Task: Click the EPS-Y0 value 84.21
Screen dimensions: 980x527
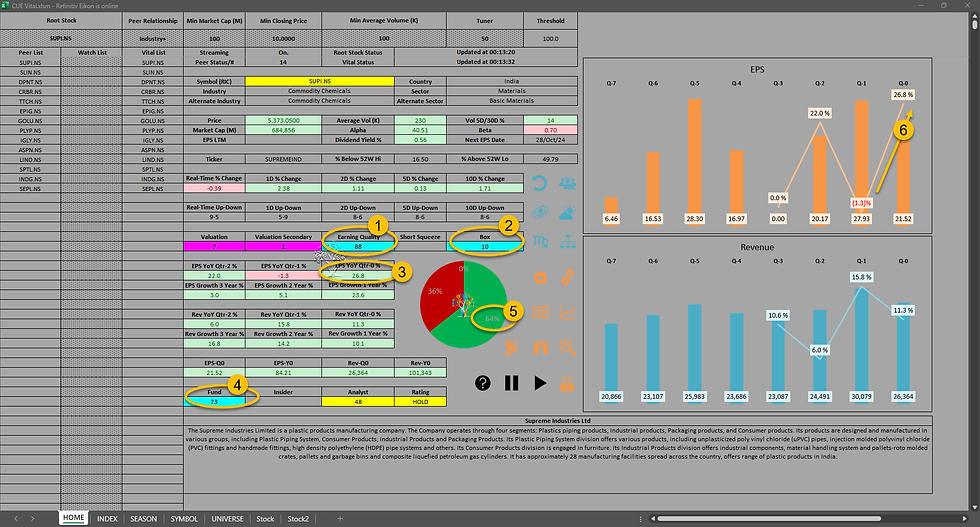Action: 284,373
